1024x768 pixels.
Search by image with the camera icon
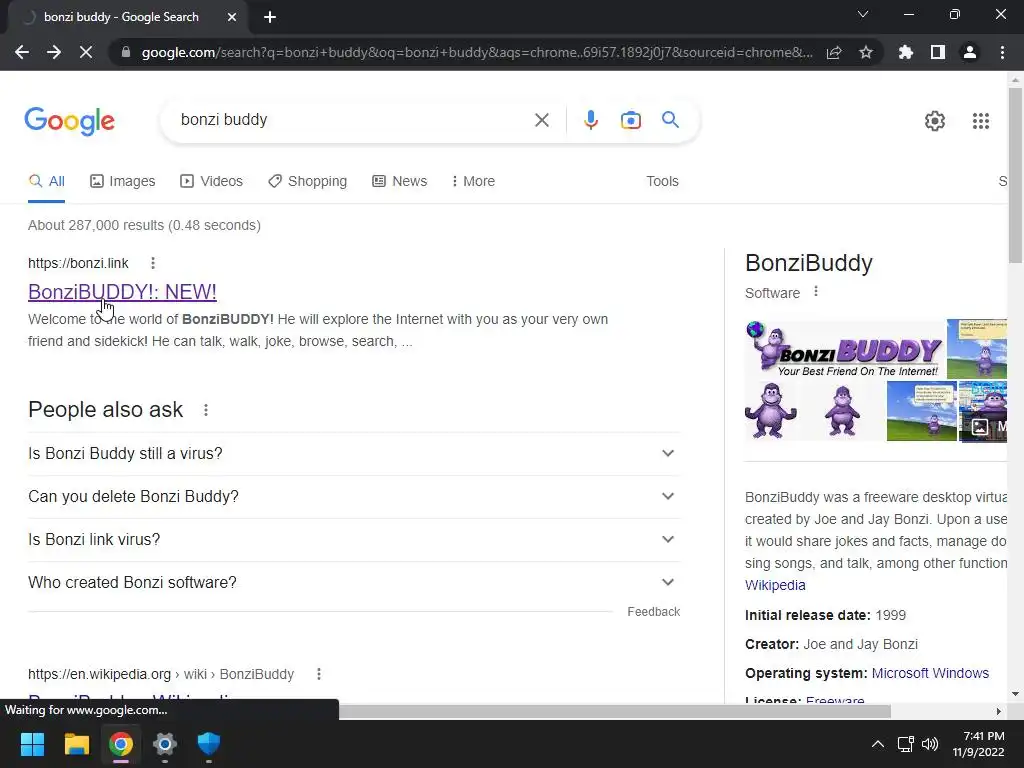point(631,120)
